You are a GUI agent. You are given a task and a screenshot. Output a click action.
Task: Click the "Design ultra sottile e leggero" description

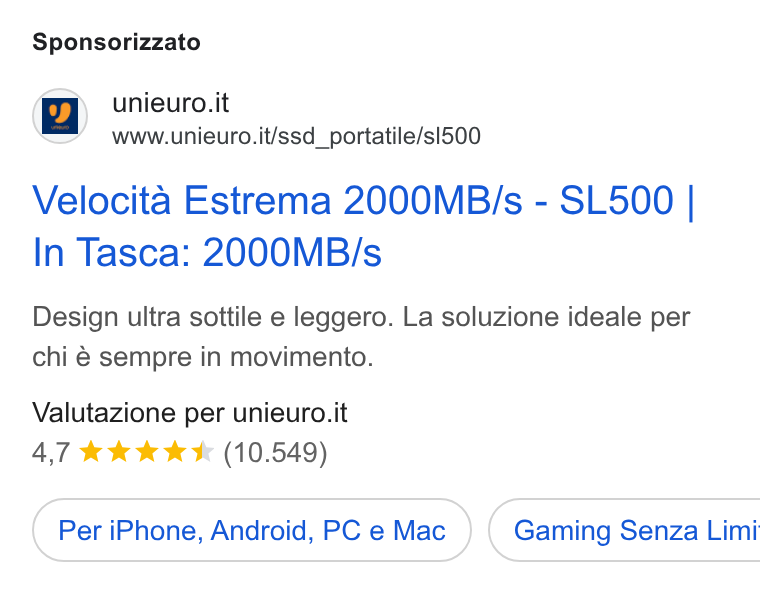pyautogui.click(x=210, y=317)
